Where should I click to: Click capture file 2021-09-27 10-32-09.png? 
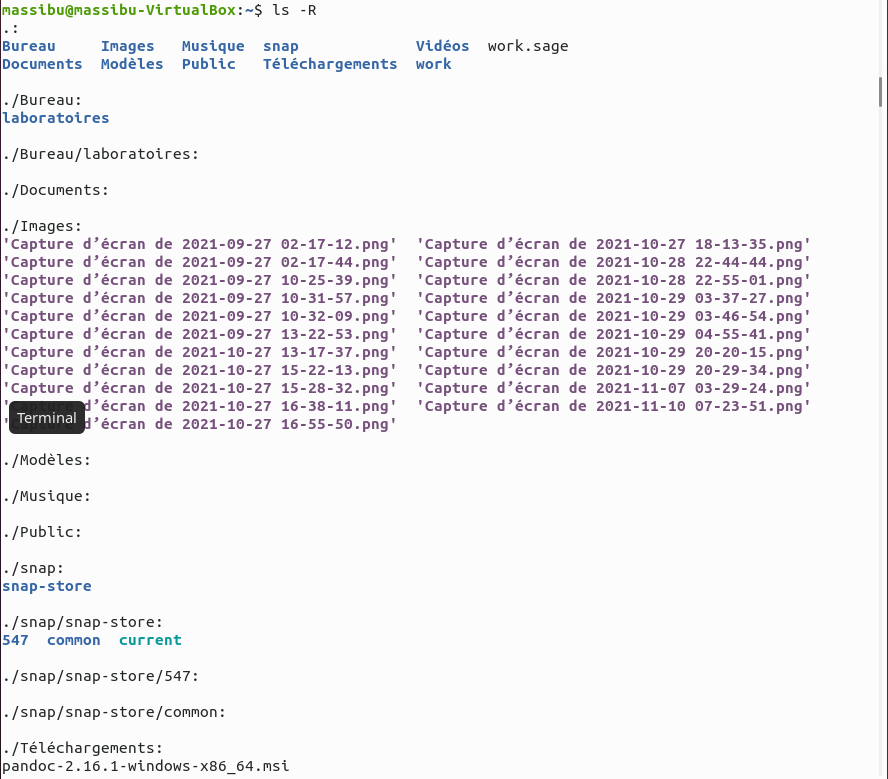[199, 316]
